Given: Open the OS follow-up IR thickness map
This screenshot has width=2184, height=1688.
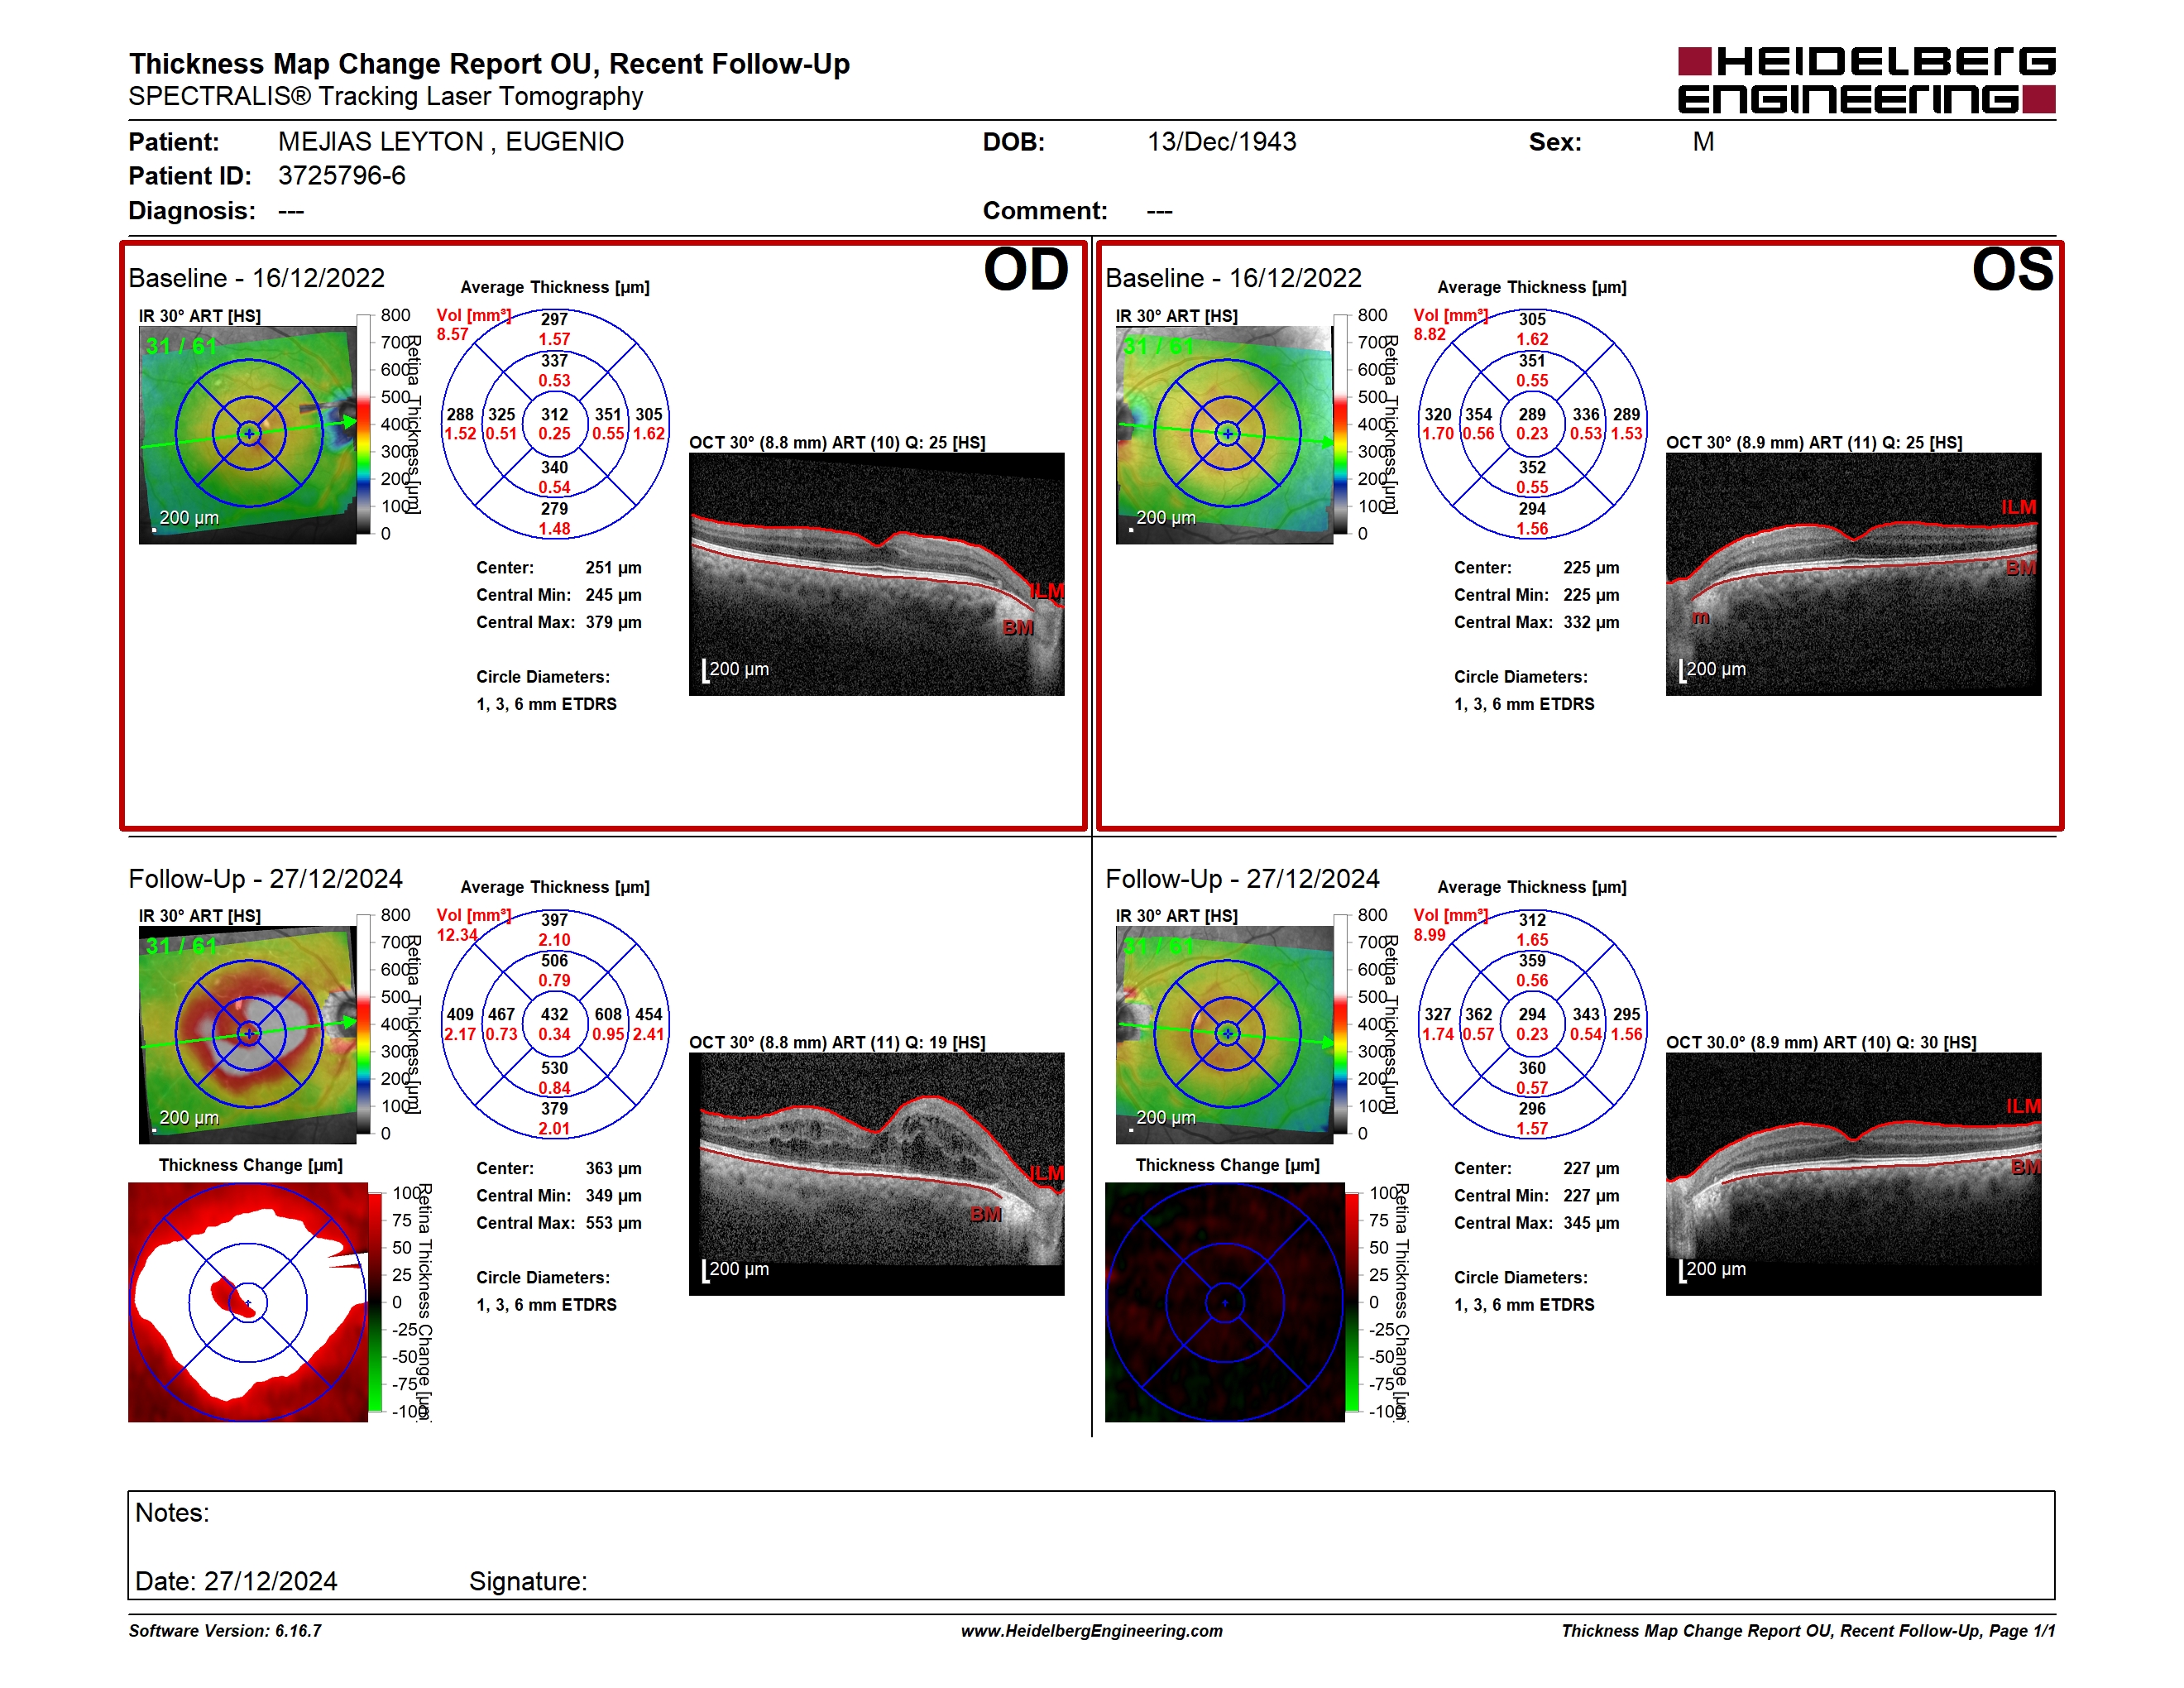Looking at the screenshot, I should (1224, 1034).
